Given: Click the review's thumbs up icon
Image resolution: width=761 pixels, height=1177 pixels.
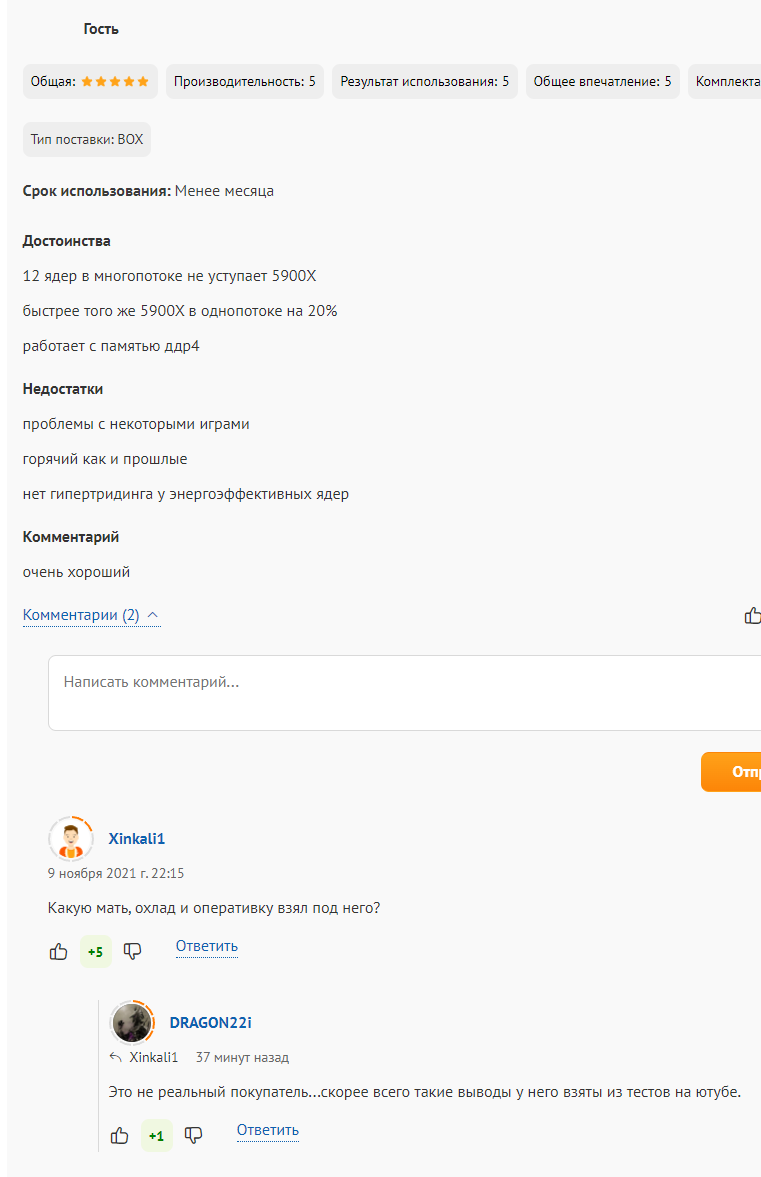Looking at the screenshot, I should point(752,616).
